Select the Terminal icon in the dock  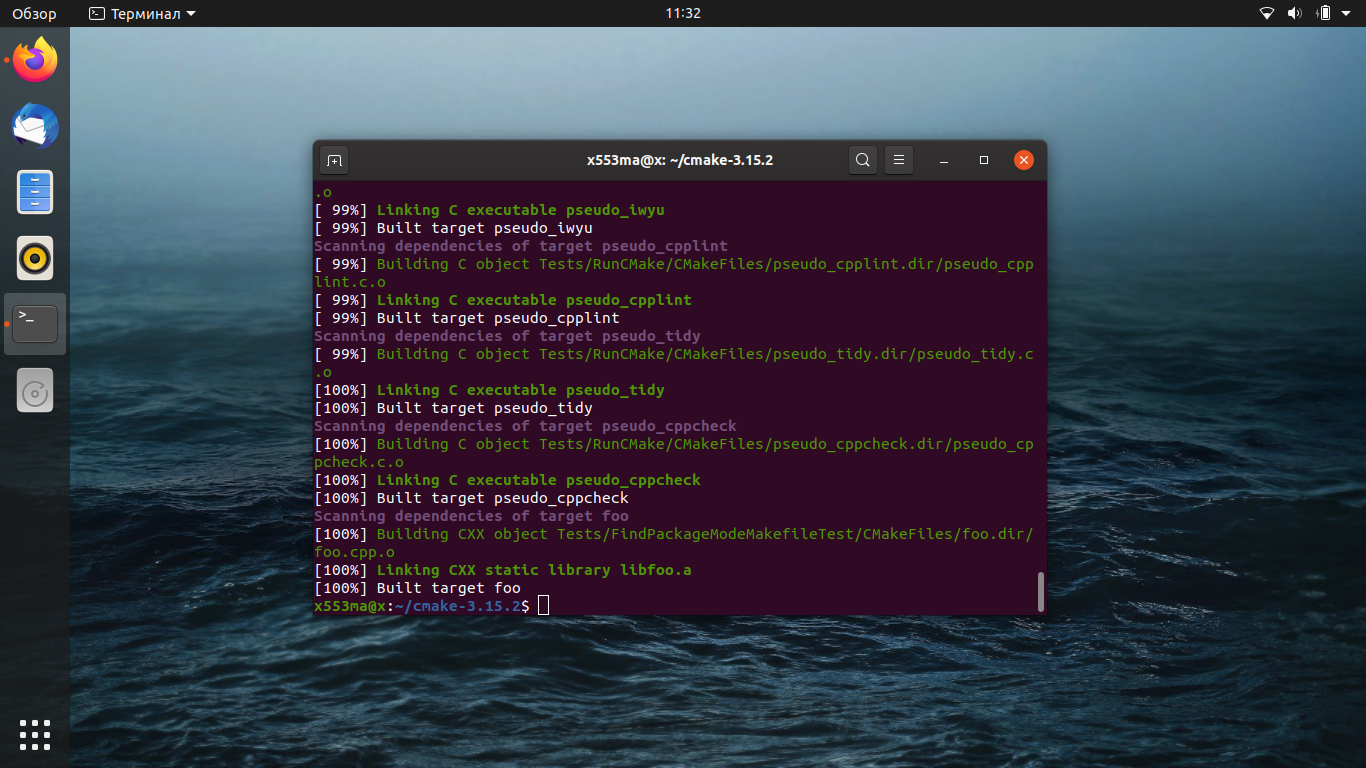tap(35, 324)
